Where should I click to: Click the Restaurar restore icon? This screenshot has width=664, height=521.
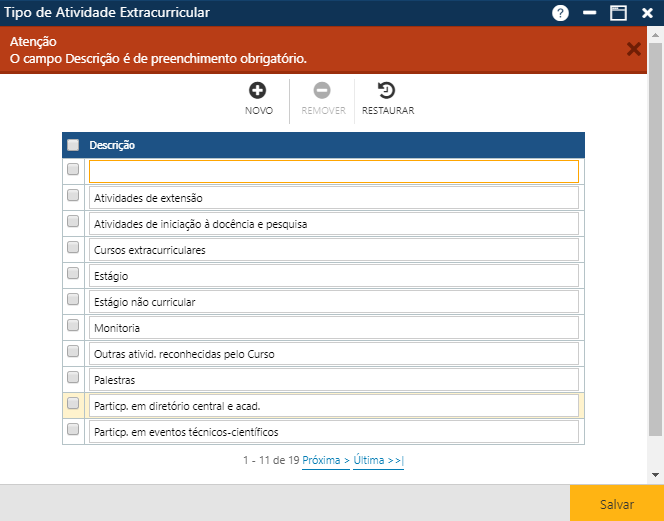(x=387, y=91)
